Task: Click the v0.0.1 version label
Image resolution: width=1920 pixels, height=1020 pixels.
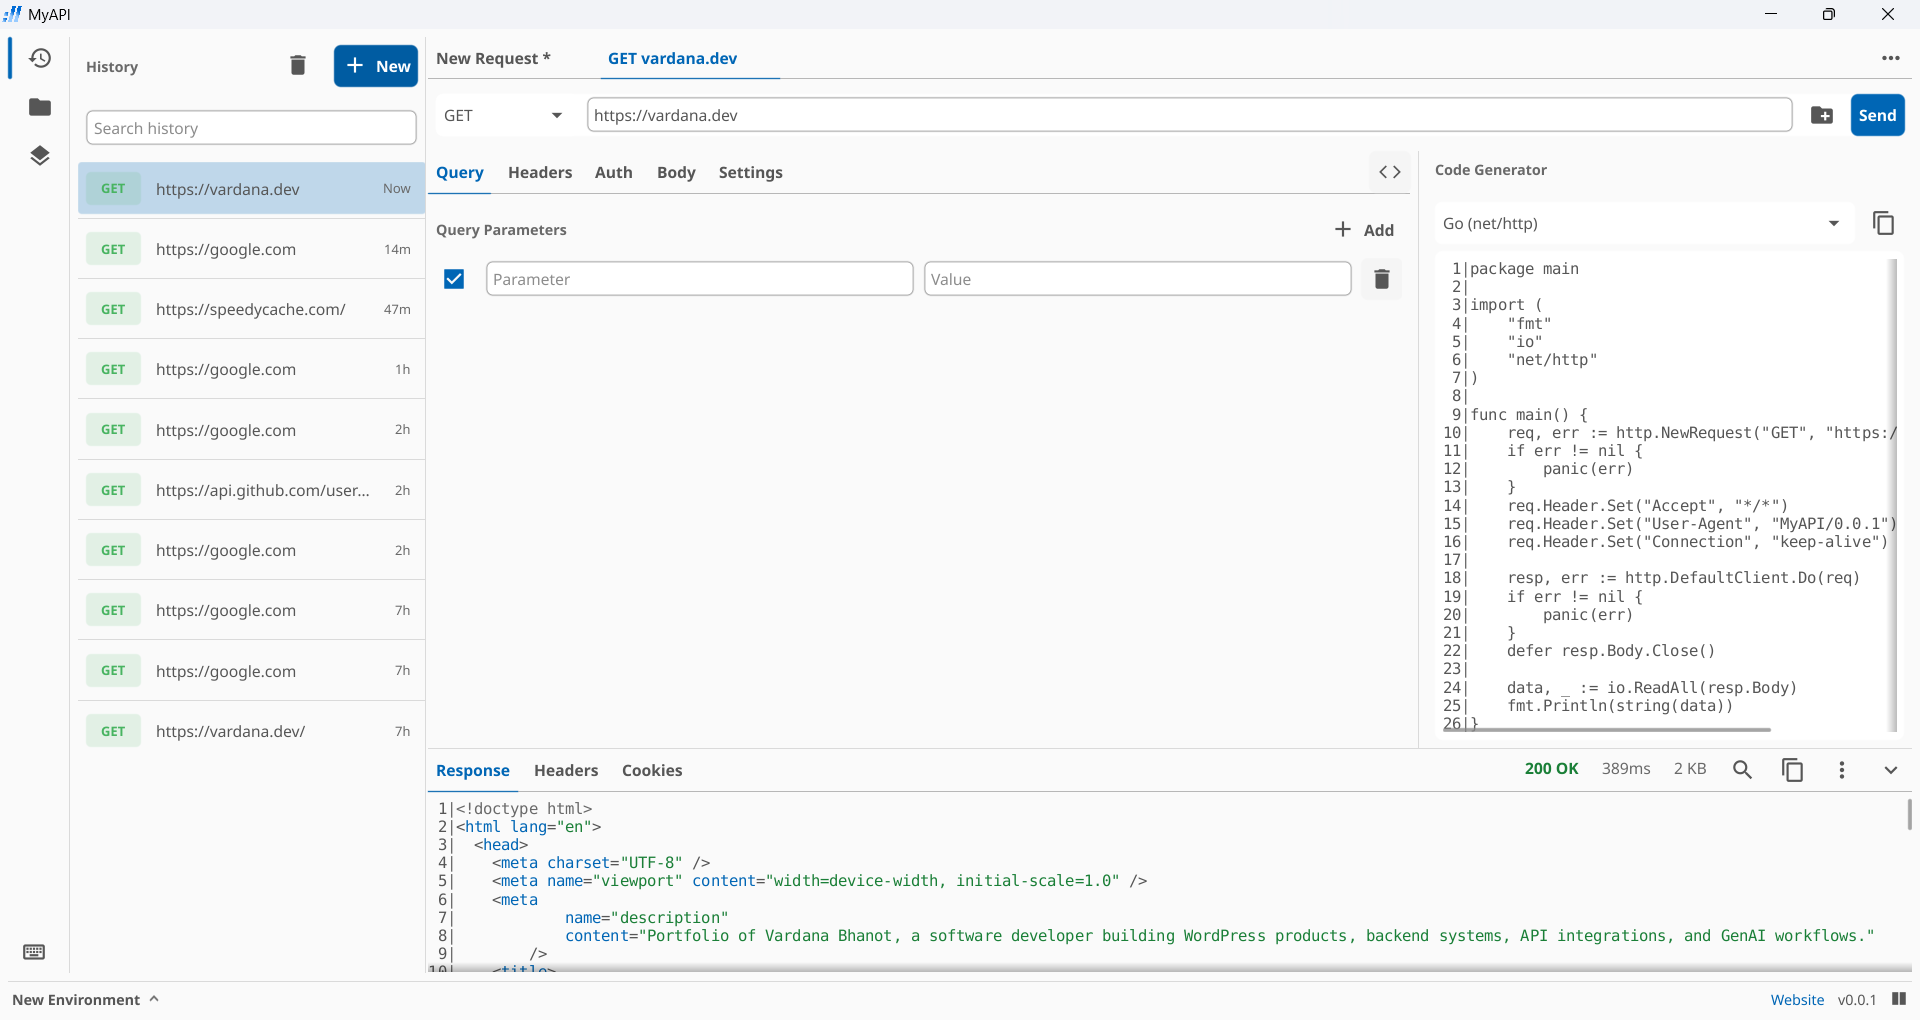Action: coord(1857,1000)
